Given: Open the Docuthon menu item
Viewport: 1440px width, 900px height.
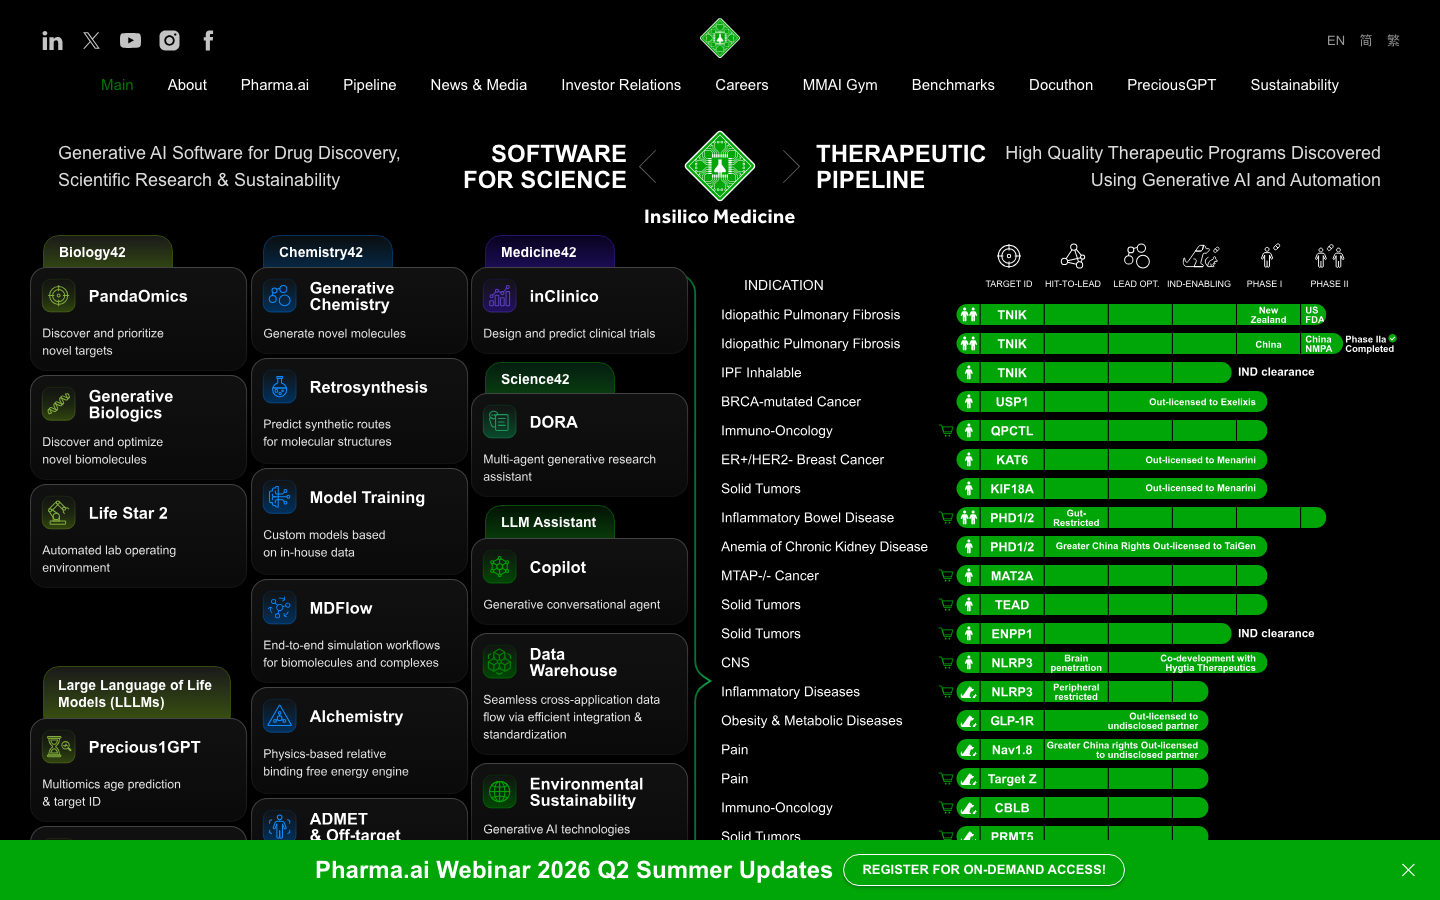Looking at the screenshot, I should click(x=1061, y=85).
